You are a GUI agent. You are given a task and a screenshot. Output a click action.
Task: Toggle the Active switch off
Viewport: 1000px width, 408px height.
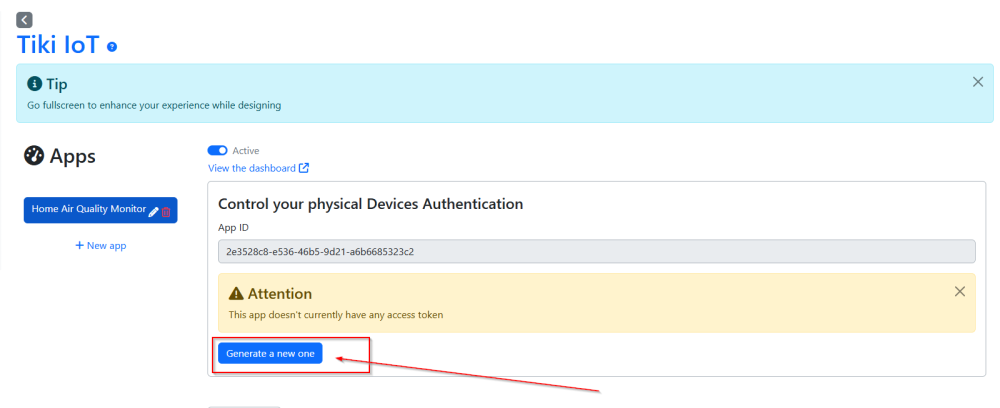[217, 150]
